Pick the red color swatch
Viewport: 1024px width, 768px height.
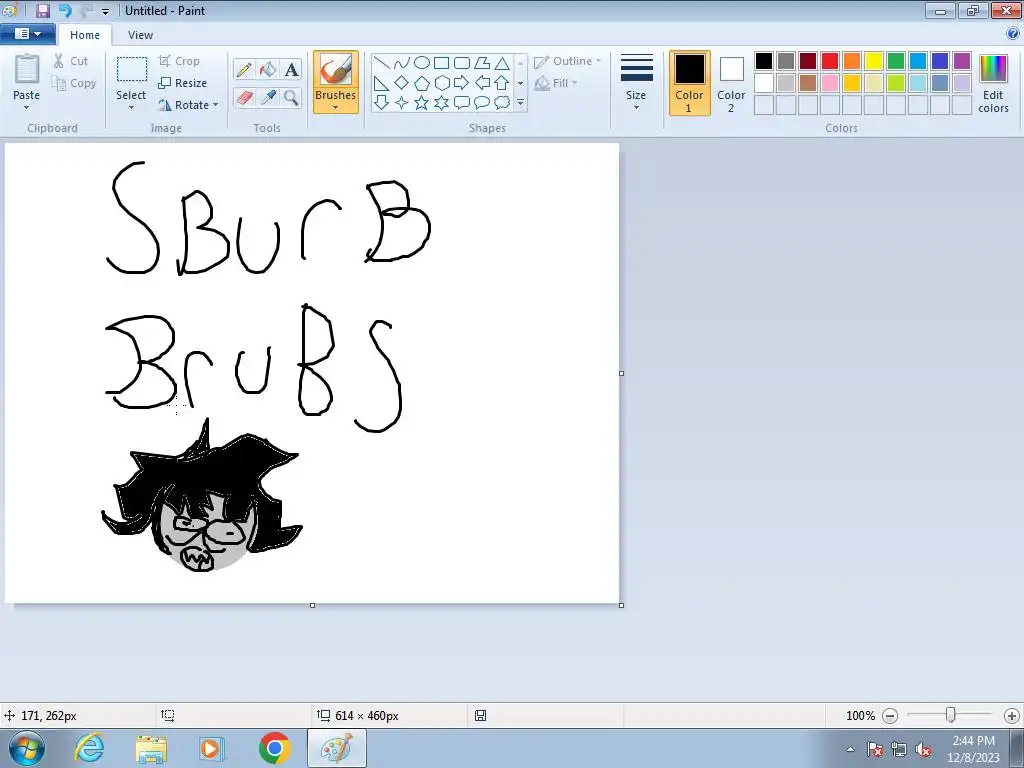point(830,61)
